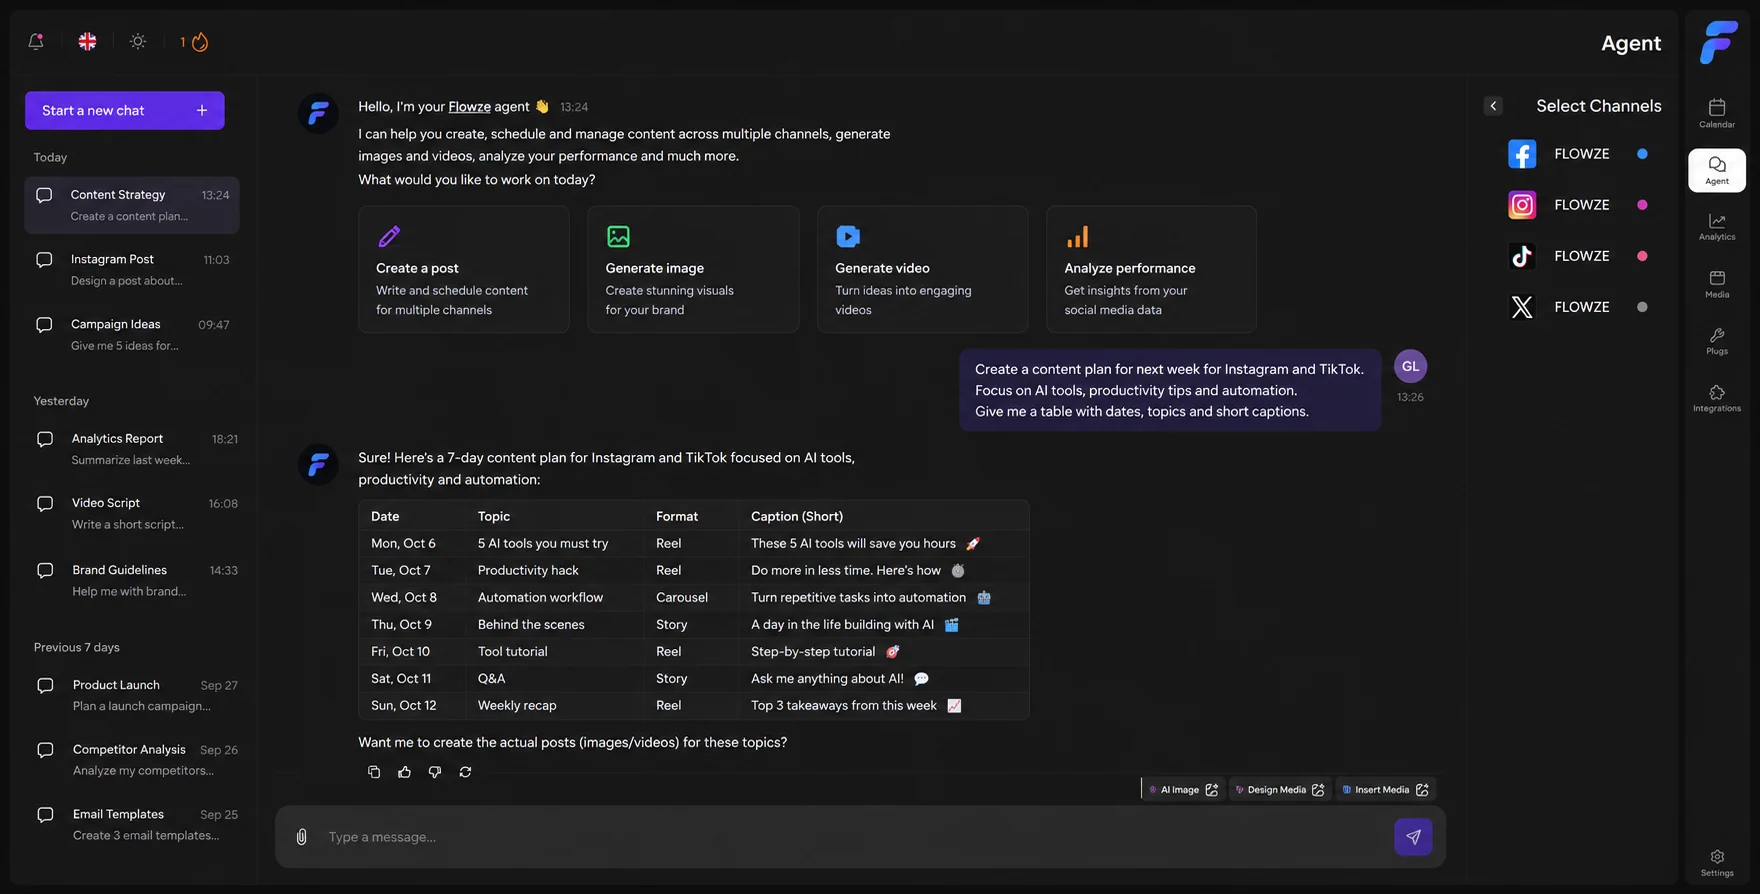Go to Plugs in the sidebar
This screenshot has height=894, width=1760.
(1717, 341)
